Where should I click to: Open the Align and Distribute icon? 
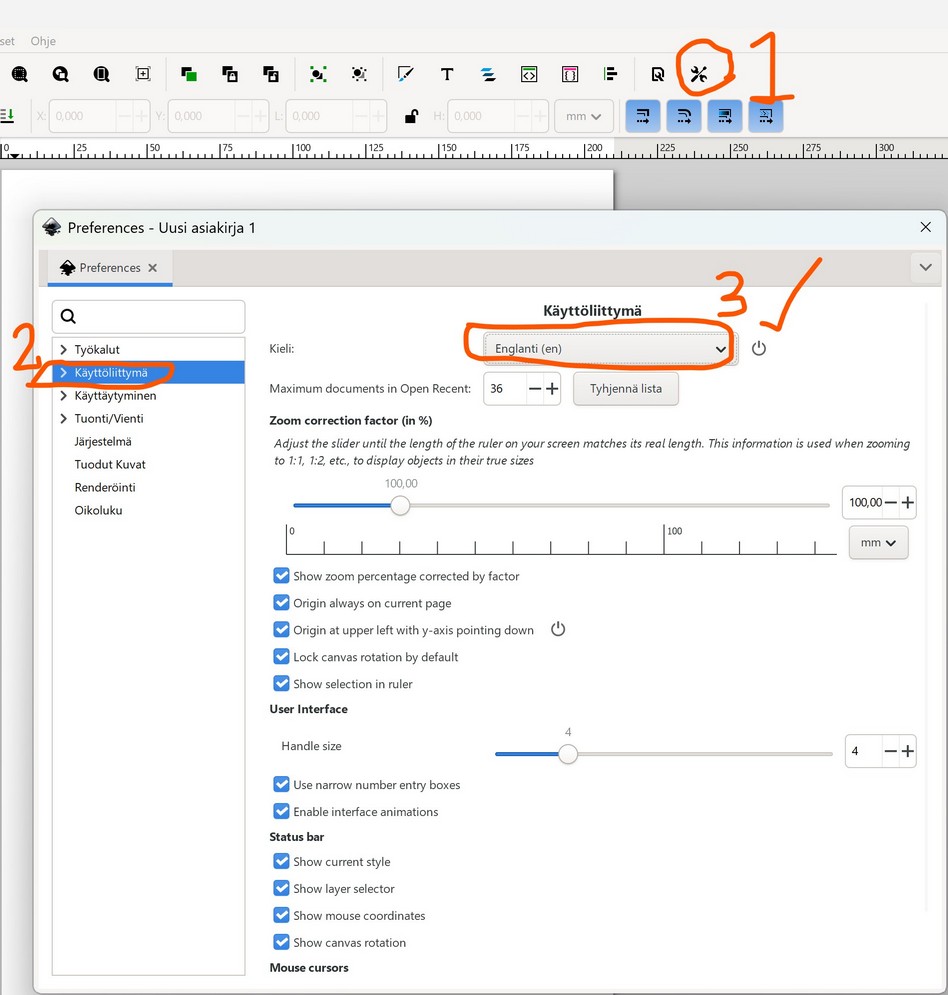click(610, 74)
